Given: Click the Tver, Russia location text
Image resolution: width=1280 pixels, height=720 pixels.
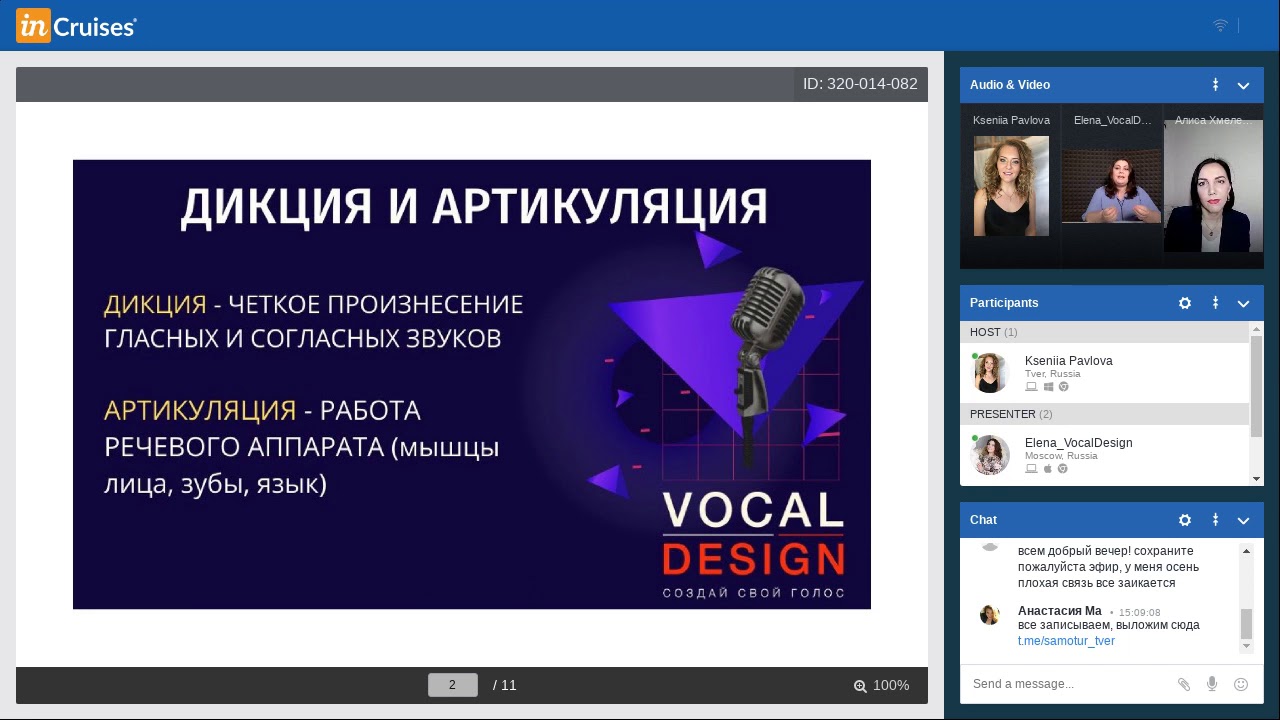Looking at the screenshot, I should click(x=1052, y=374).
